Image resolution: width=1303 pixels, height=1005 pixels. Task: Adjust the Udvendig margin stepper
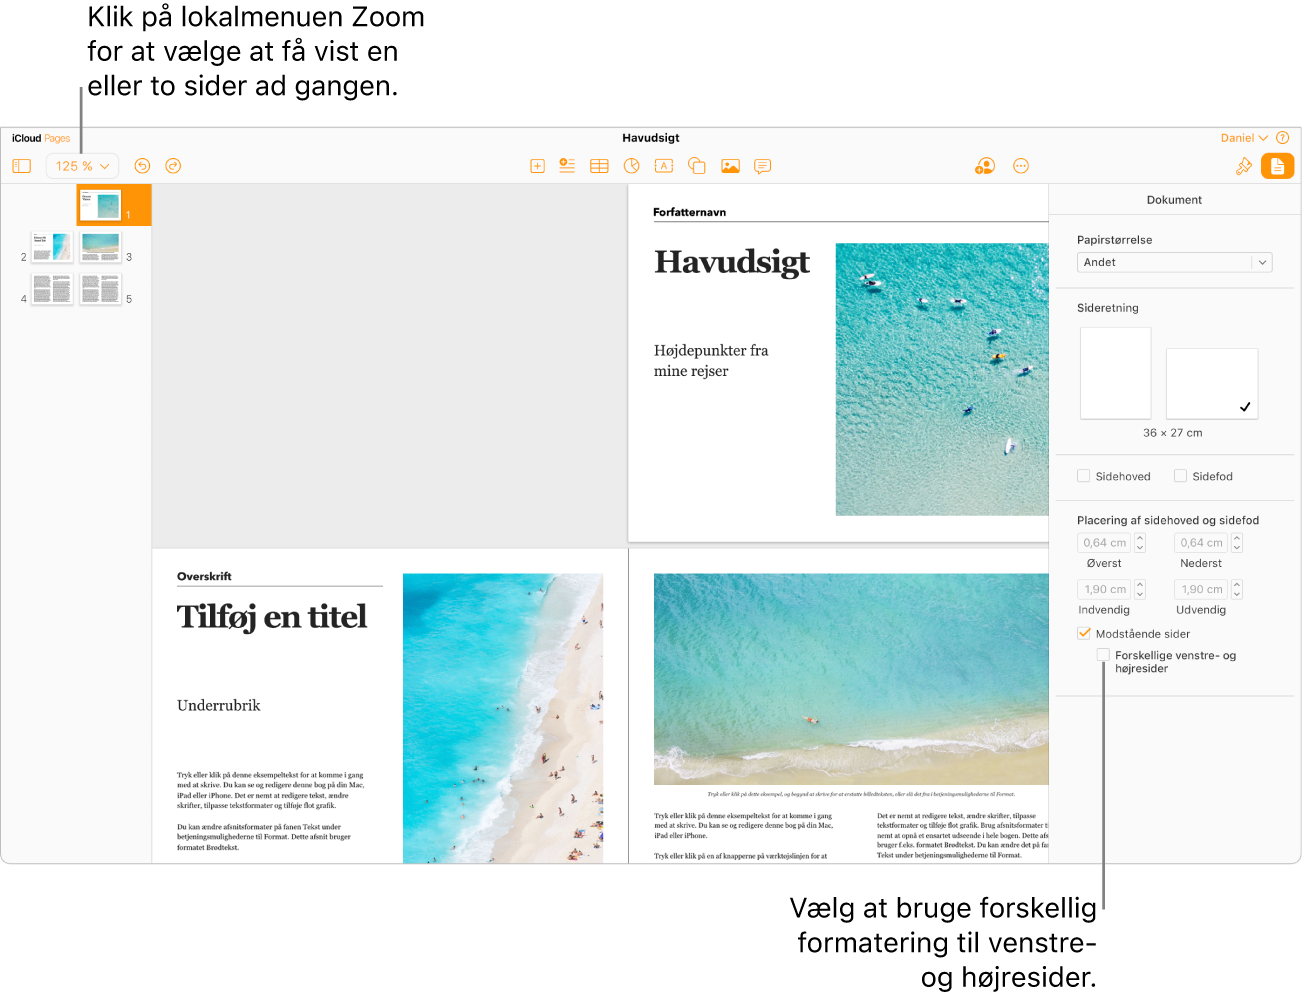coord(1237,589)
